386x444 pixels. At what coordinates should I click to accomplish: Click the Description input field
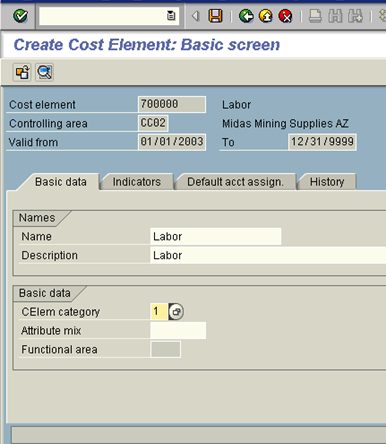[x=268, y=255]
